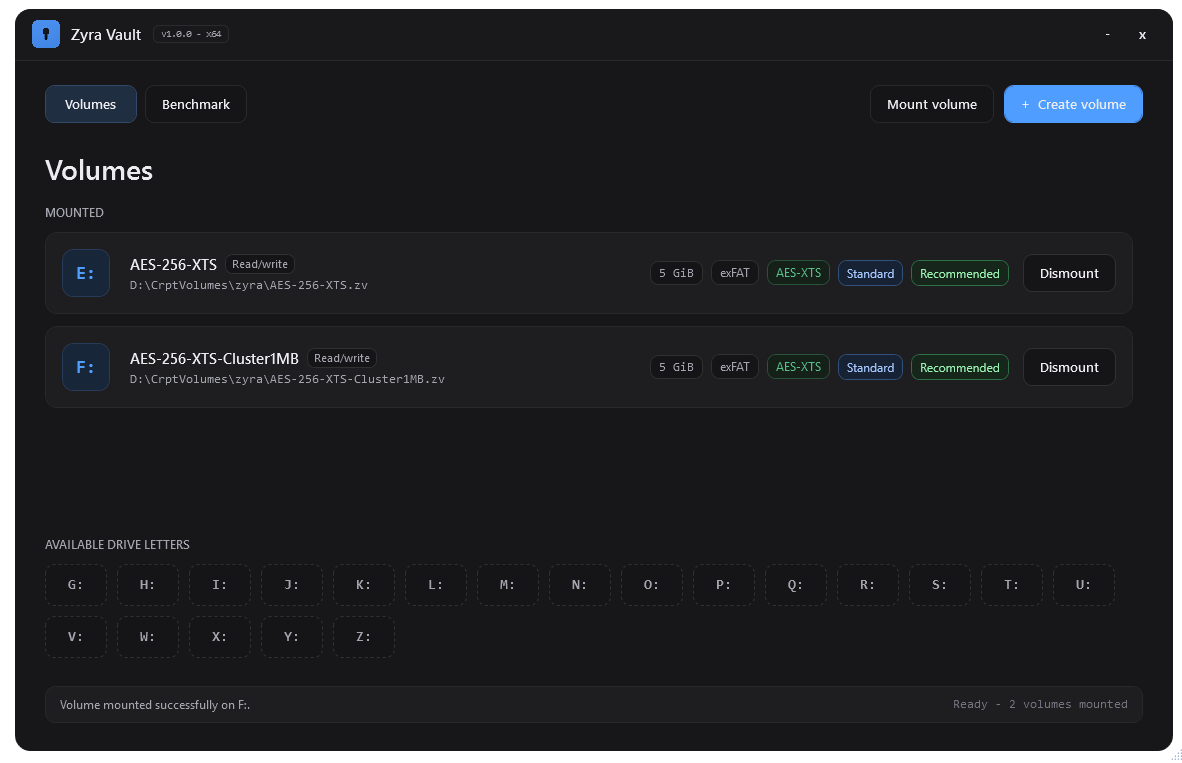Viewport: 1182px width, 763px height.
Task: Choose drive letter I: tile
Action: (219, 585)
